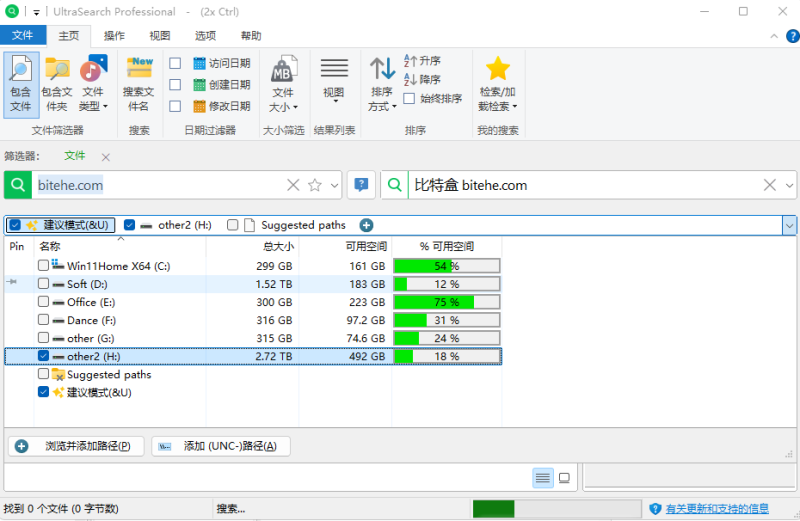Image resolution: width=800 pixels, height=521 pixels.
Task: Expand the content search history dropdown
Action: 789,185
